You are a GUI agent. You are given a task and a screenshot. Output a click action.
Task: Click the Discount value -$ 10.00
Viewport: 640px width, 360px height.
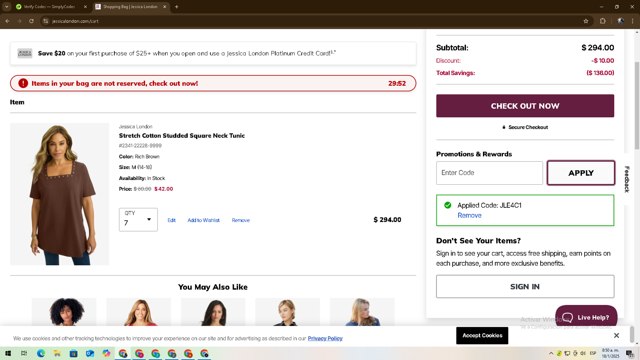[x=602, y=60]
